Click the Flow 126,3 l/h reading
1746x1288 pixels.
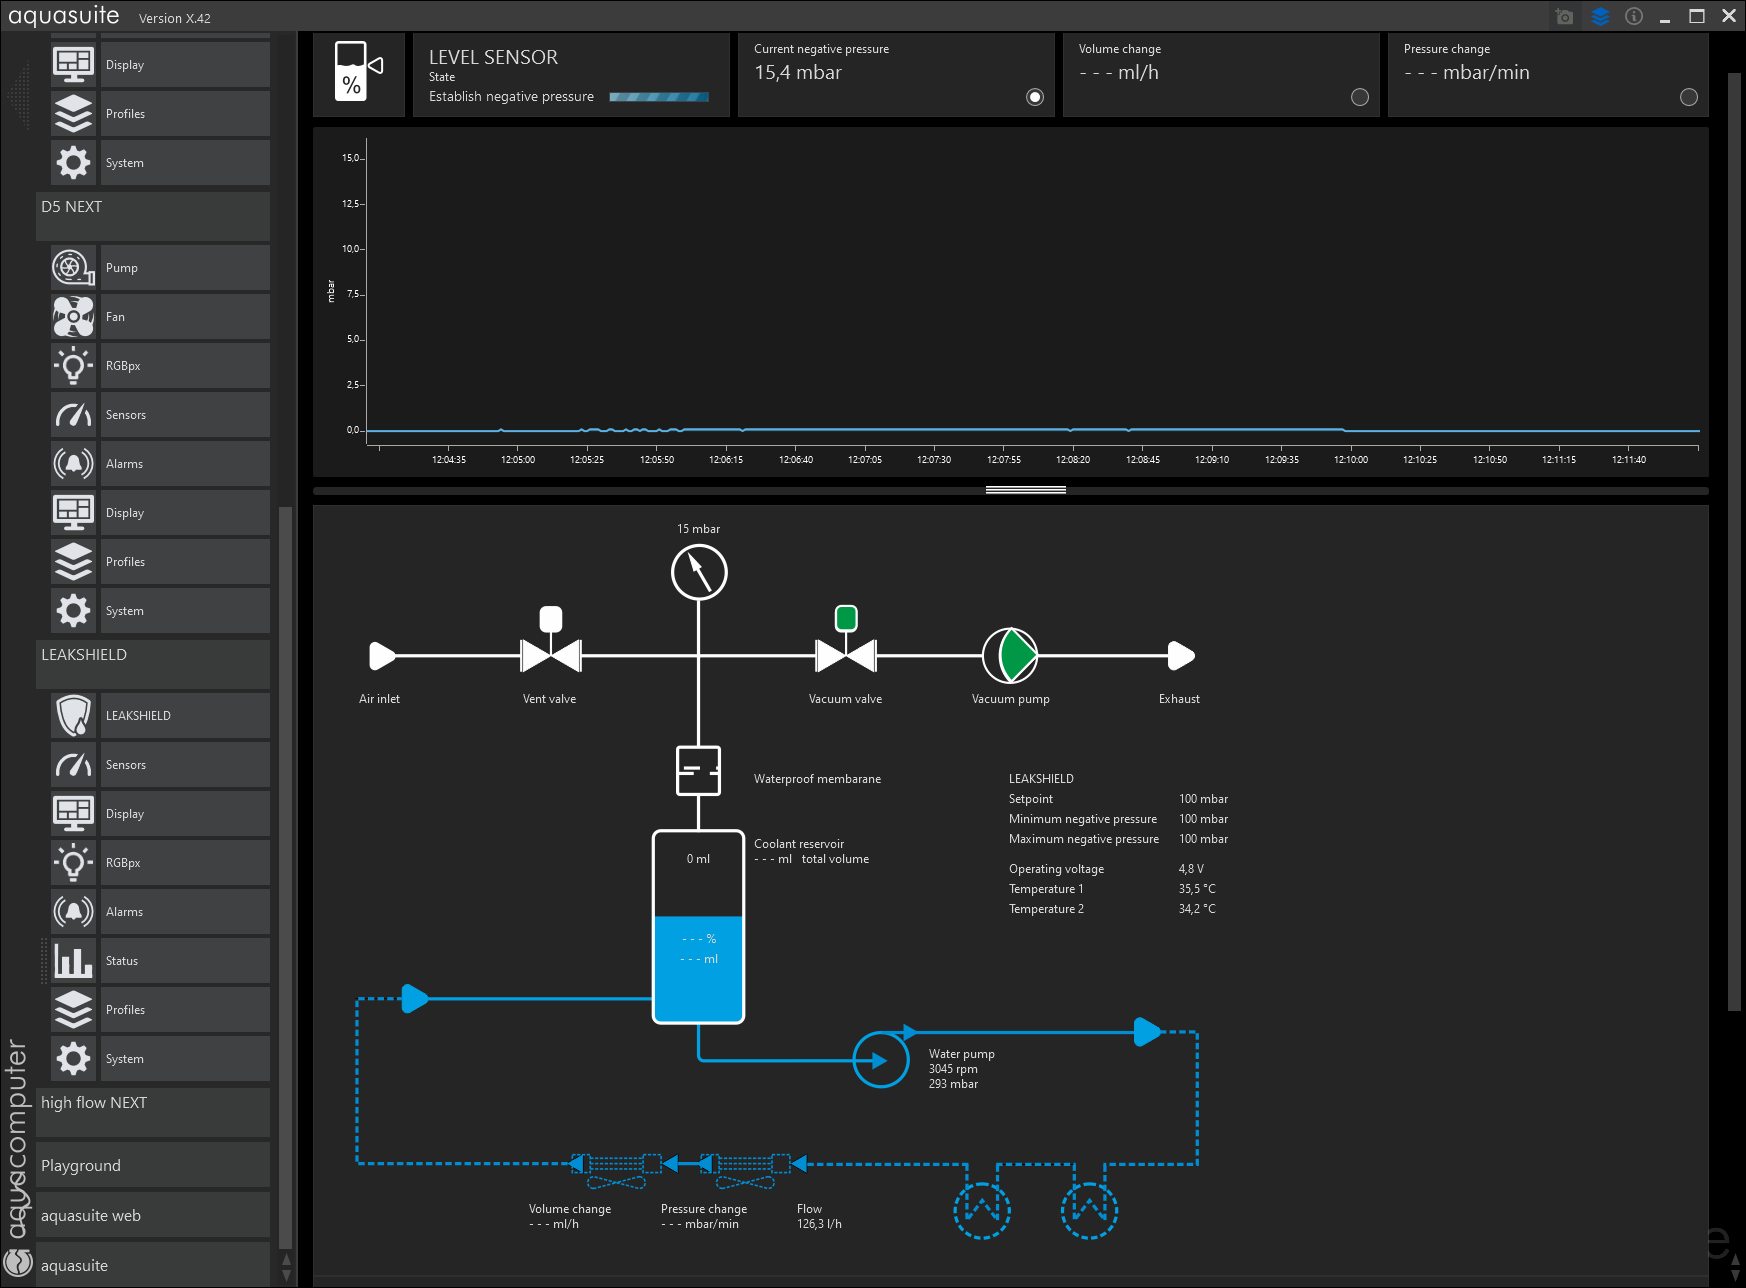coord(819,1224)
